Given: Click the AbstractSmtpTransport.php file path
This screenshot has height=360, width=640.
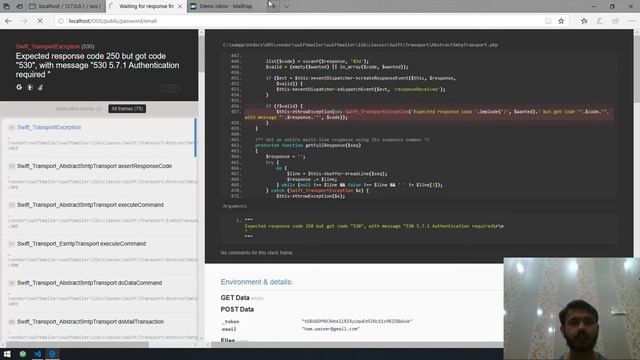Looking at the screenshot, I should 360,45.
